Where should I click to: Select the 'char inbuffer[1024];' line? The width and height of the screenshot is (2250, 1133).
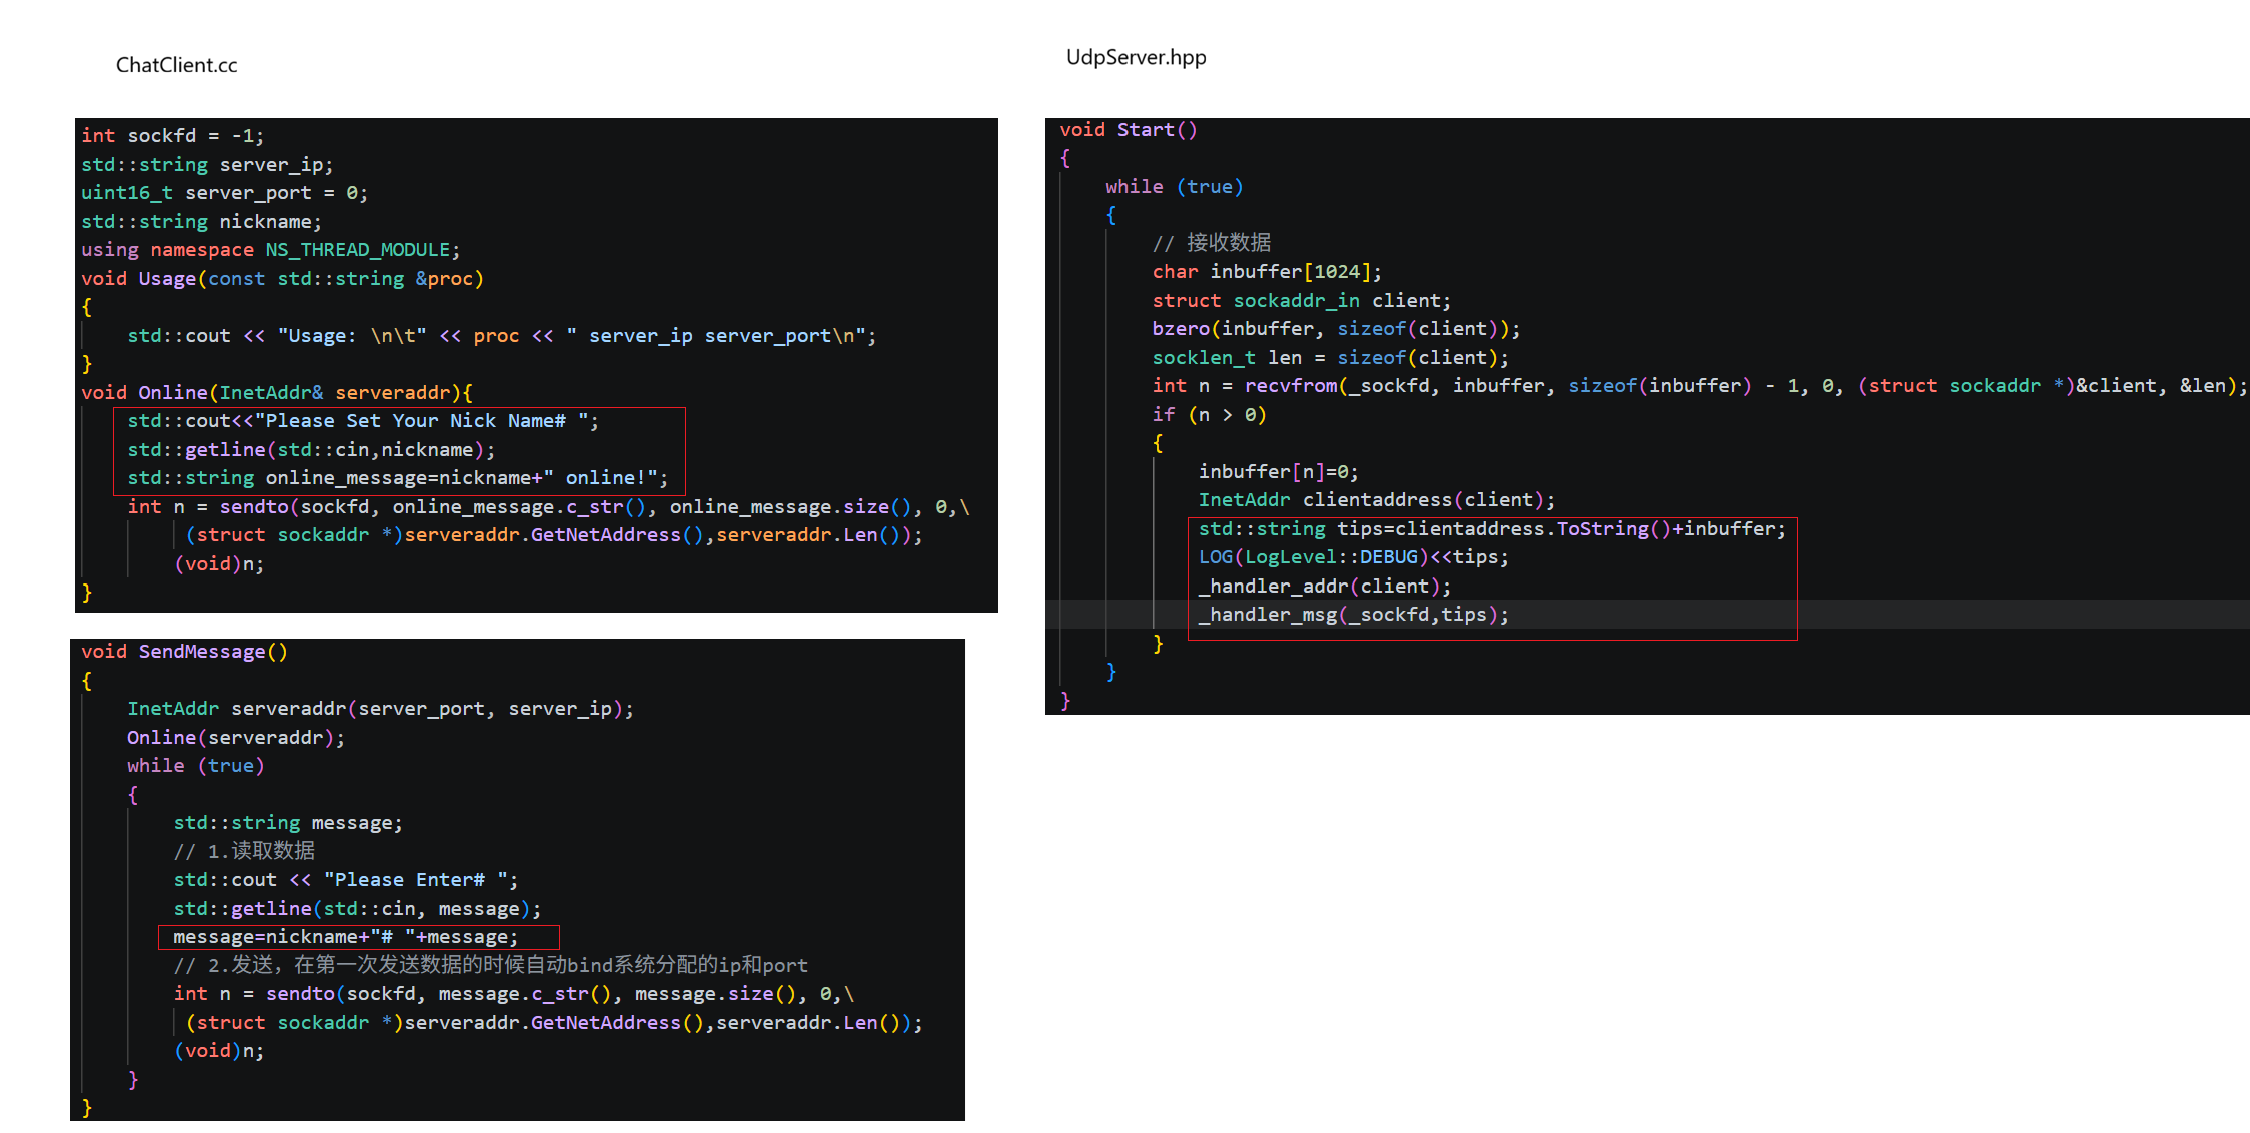(x=1267, y=272)
